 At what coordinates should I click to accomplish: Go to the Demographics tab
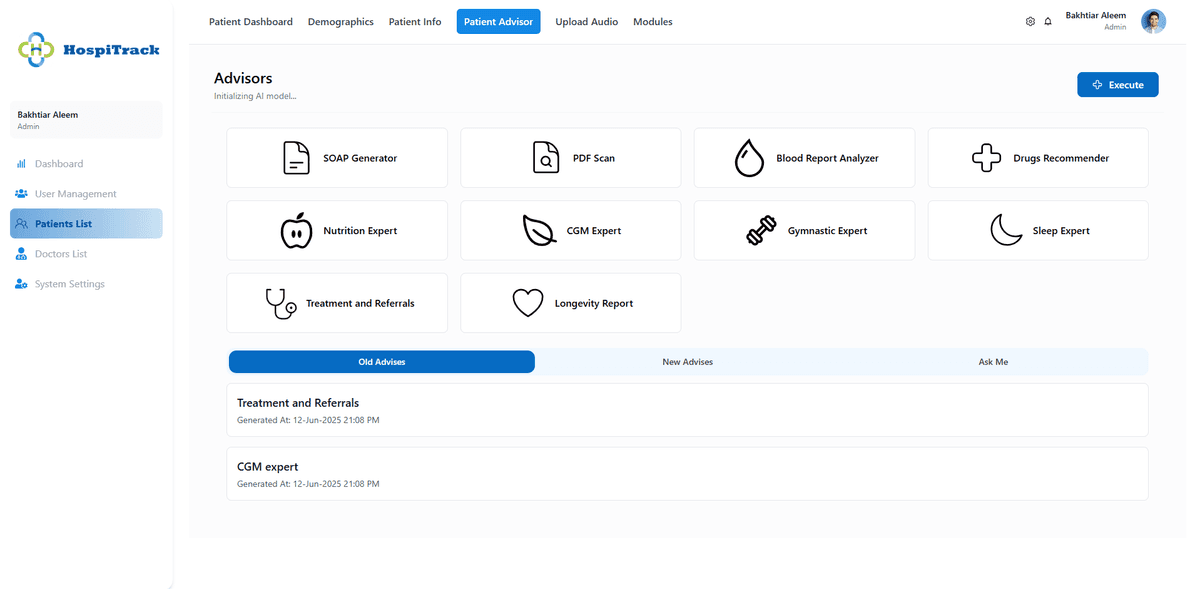point(341,21)
